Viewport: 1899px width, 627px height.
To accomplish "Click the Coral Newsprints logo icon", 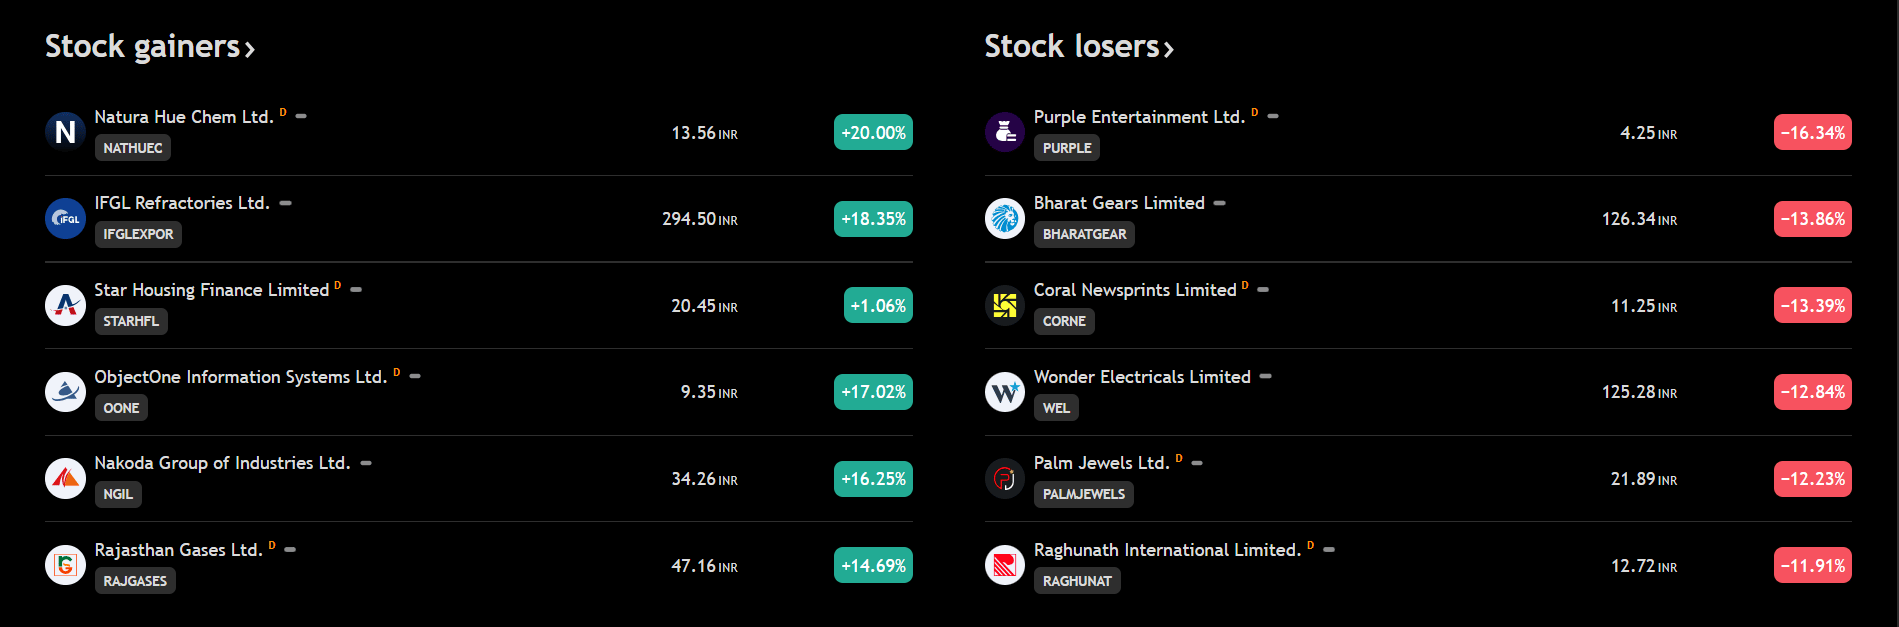I will click(x=1004, y=305).
